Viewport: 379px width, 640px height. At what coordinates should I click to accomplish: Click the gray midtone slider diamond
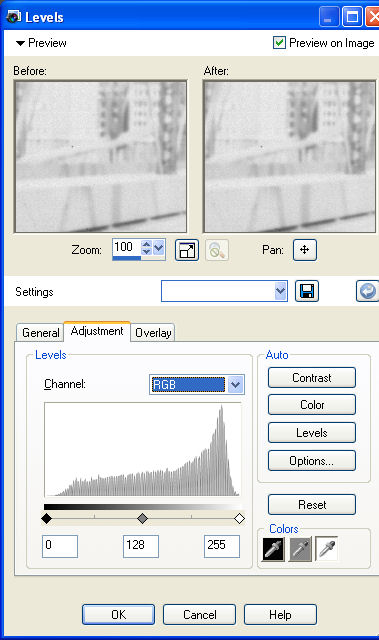click(x=142, y=518)
